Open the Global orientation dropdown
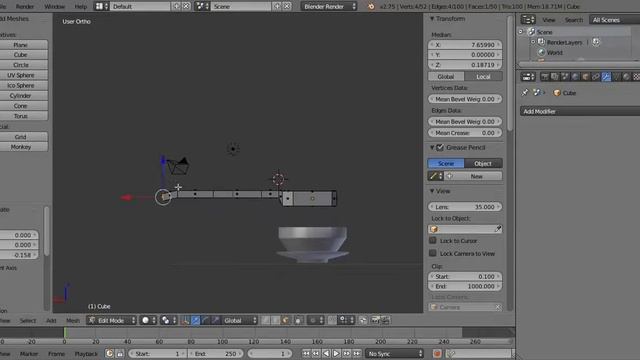This screenshot has width=640, height=360. click(240, 320)
